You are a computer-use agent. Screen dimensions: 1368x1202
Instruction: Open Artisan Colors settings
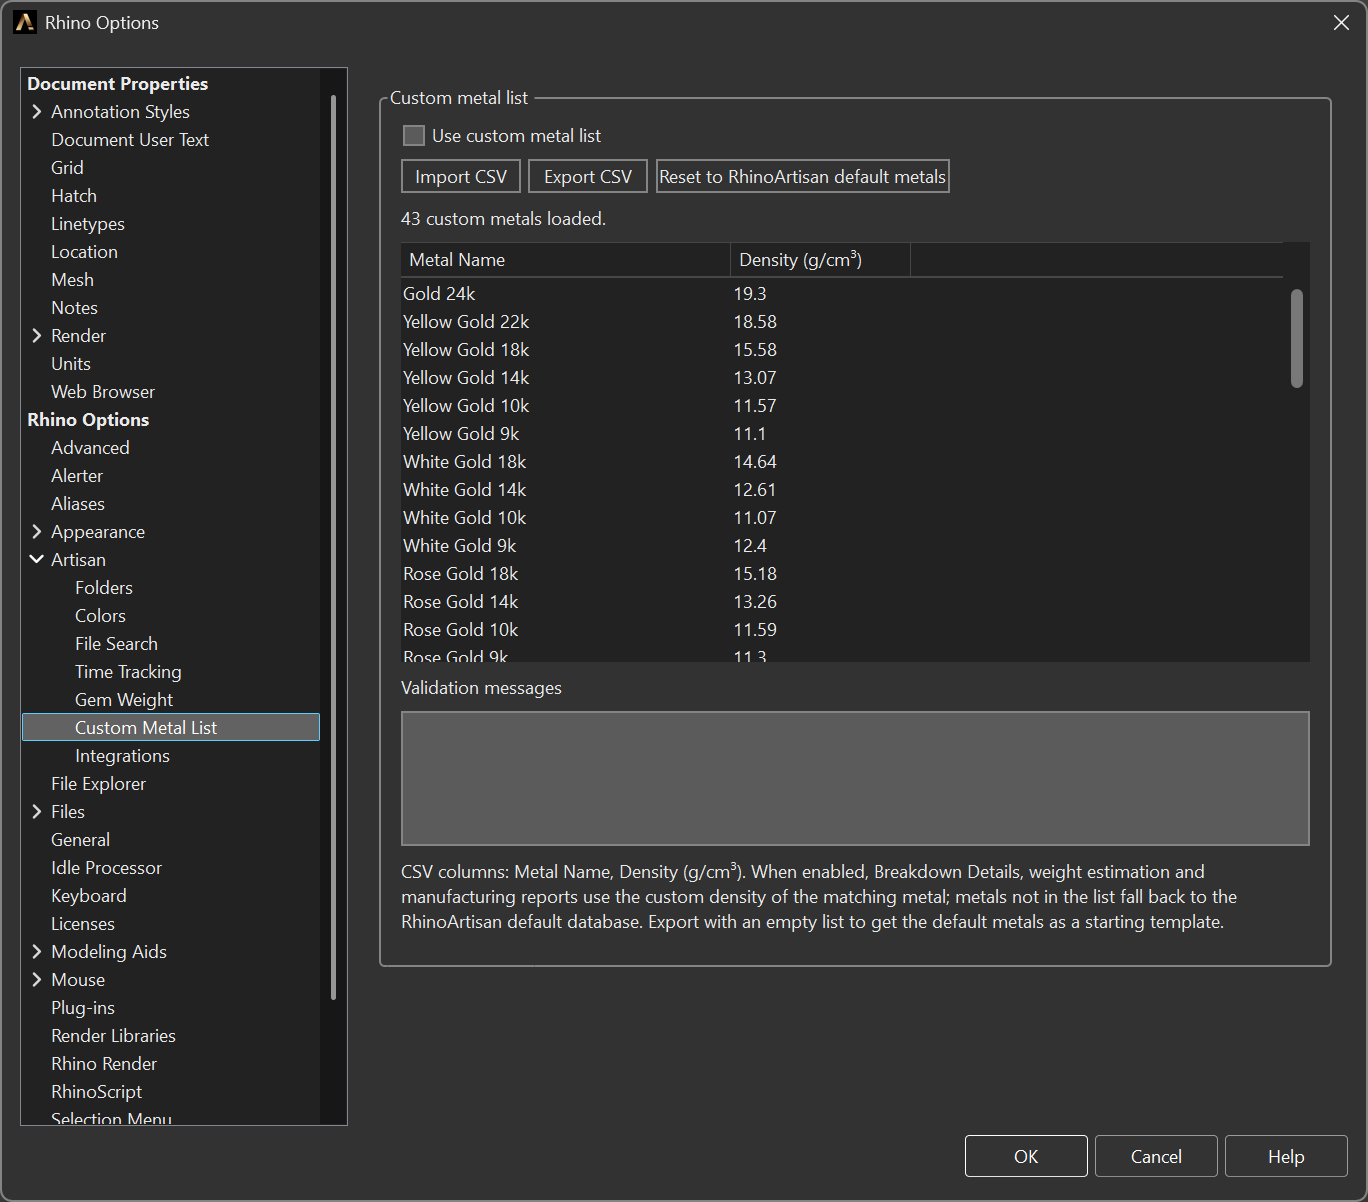coord(100,615)
